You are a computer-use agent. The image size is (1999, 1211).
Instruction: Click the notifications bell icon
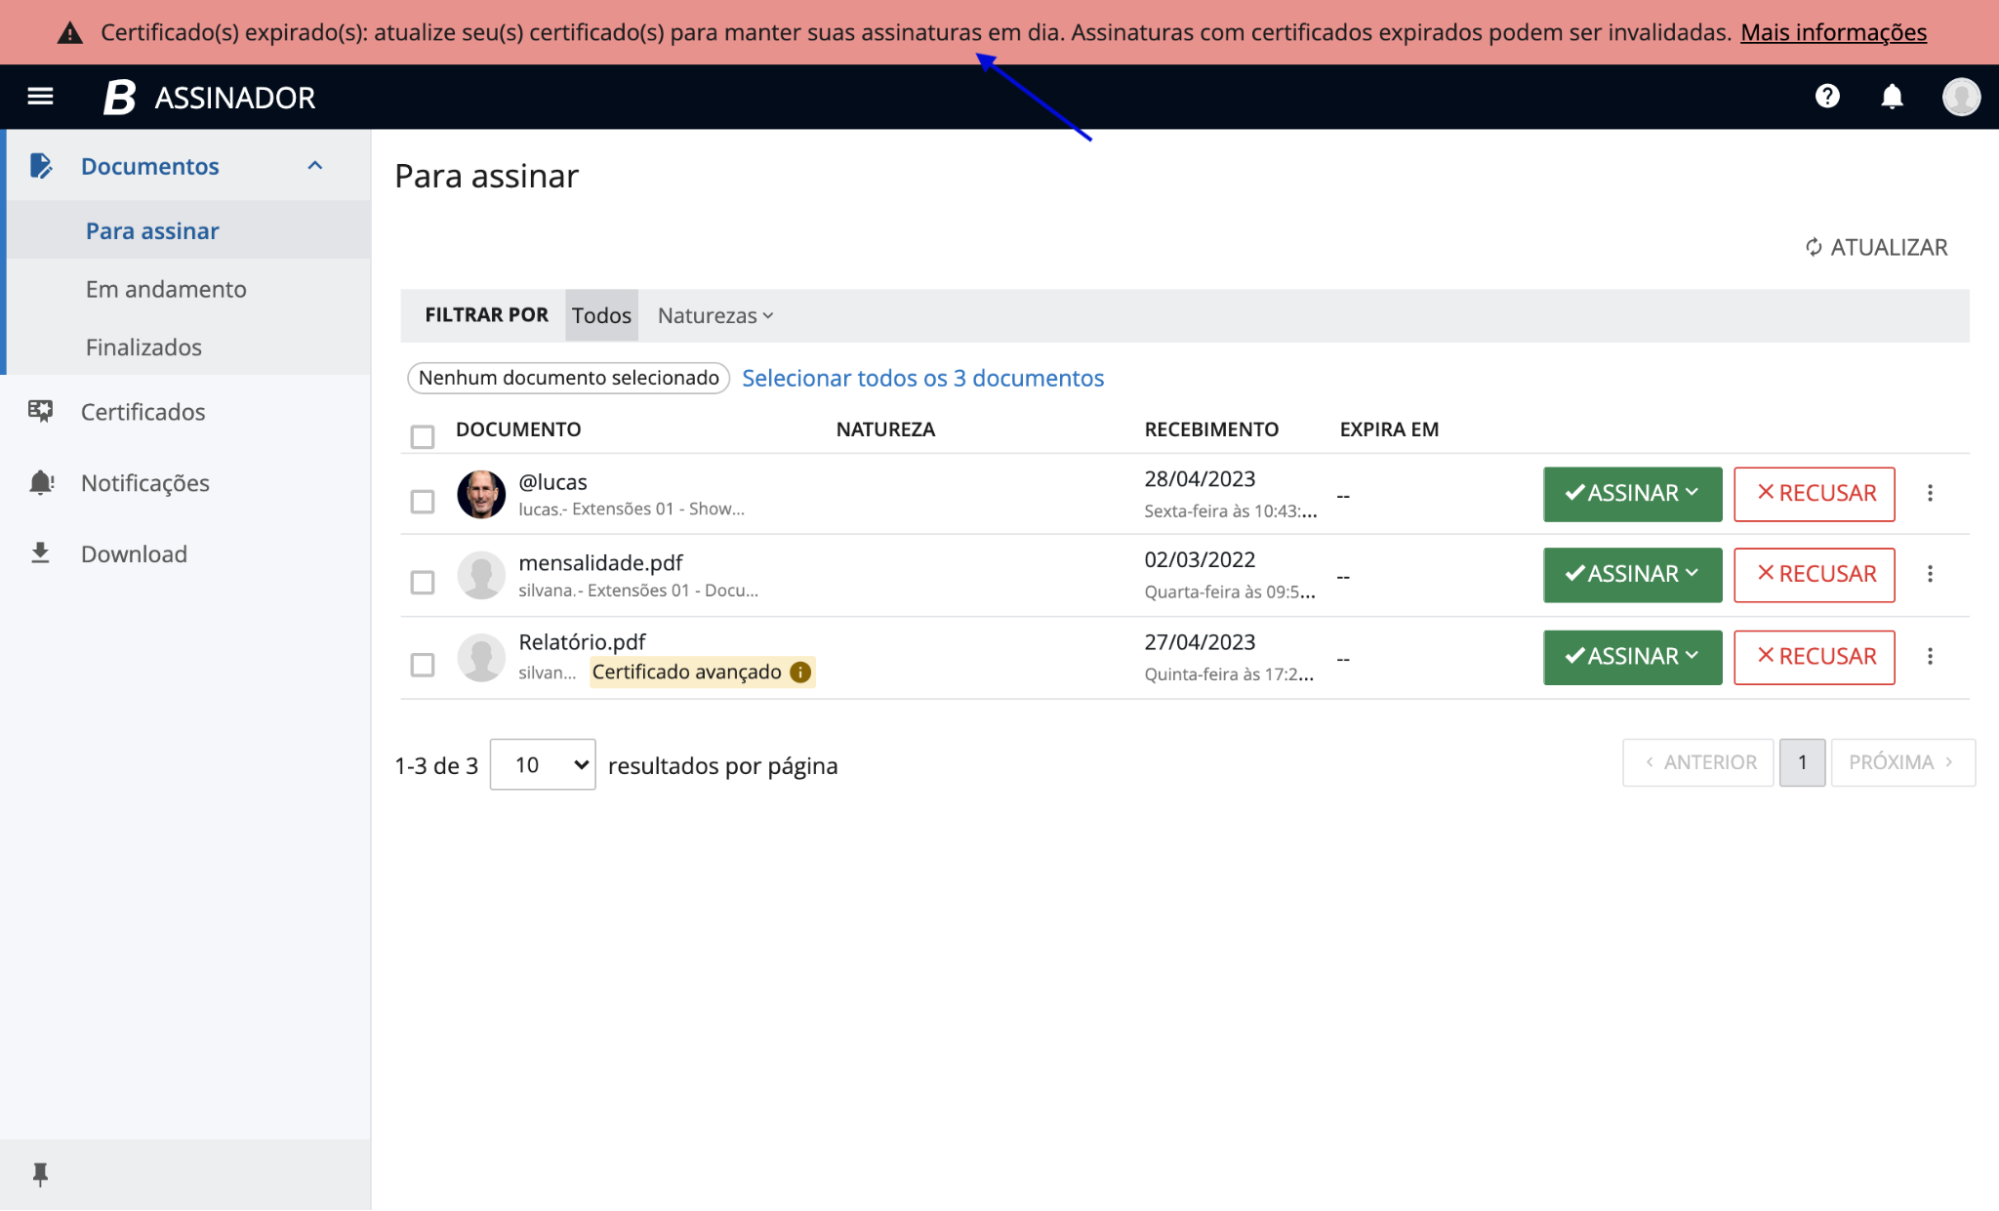tap(1890, 96)
